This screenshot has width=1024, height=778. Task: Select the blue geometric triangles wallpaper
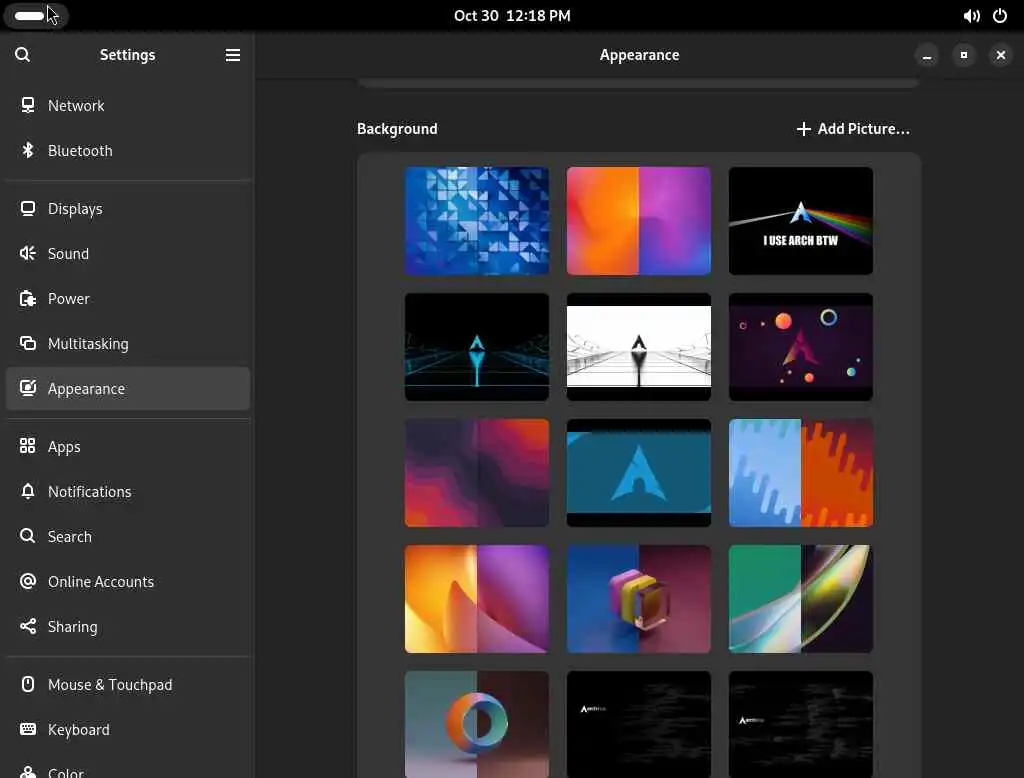477,221
